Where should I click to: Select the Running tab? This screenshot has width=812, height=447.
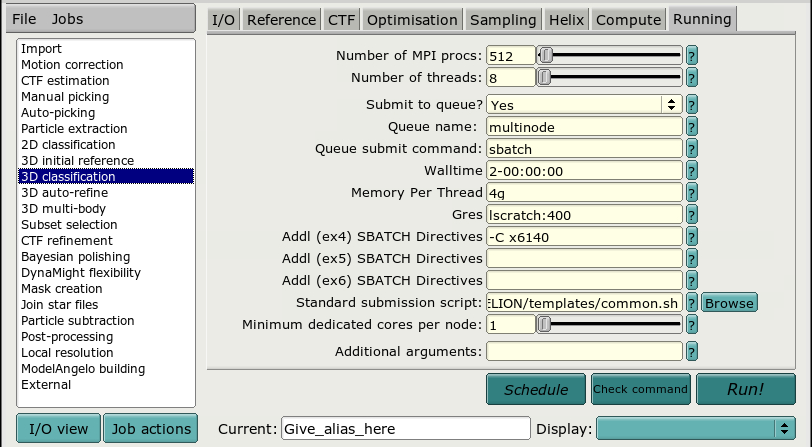click(702, 19)
